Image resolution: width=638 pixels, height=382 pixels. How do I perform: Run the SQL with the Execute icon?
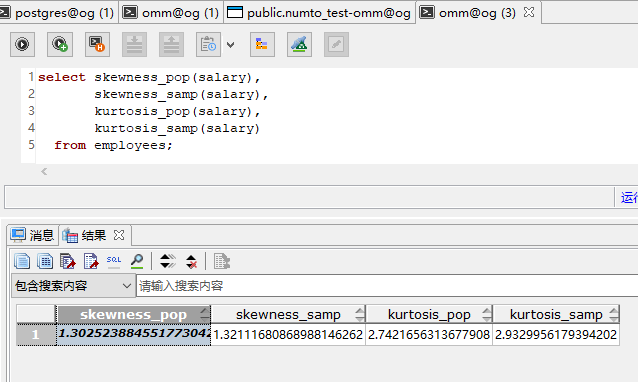tap(22, 44)
